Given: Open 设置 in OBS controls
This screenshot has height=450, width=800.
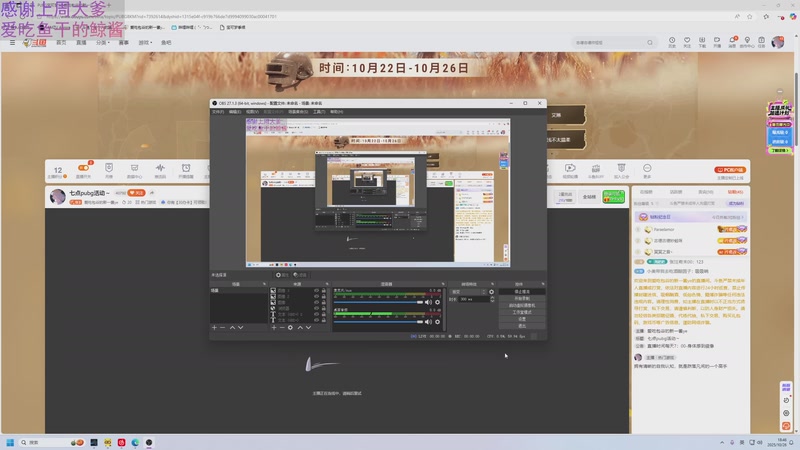Looking at the screenshot, I should [522, 318].
